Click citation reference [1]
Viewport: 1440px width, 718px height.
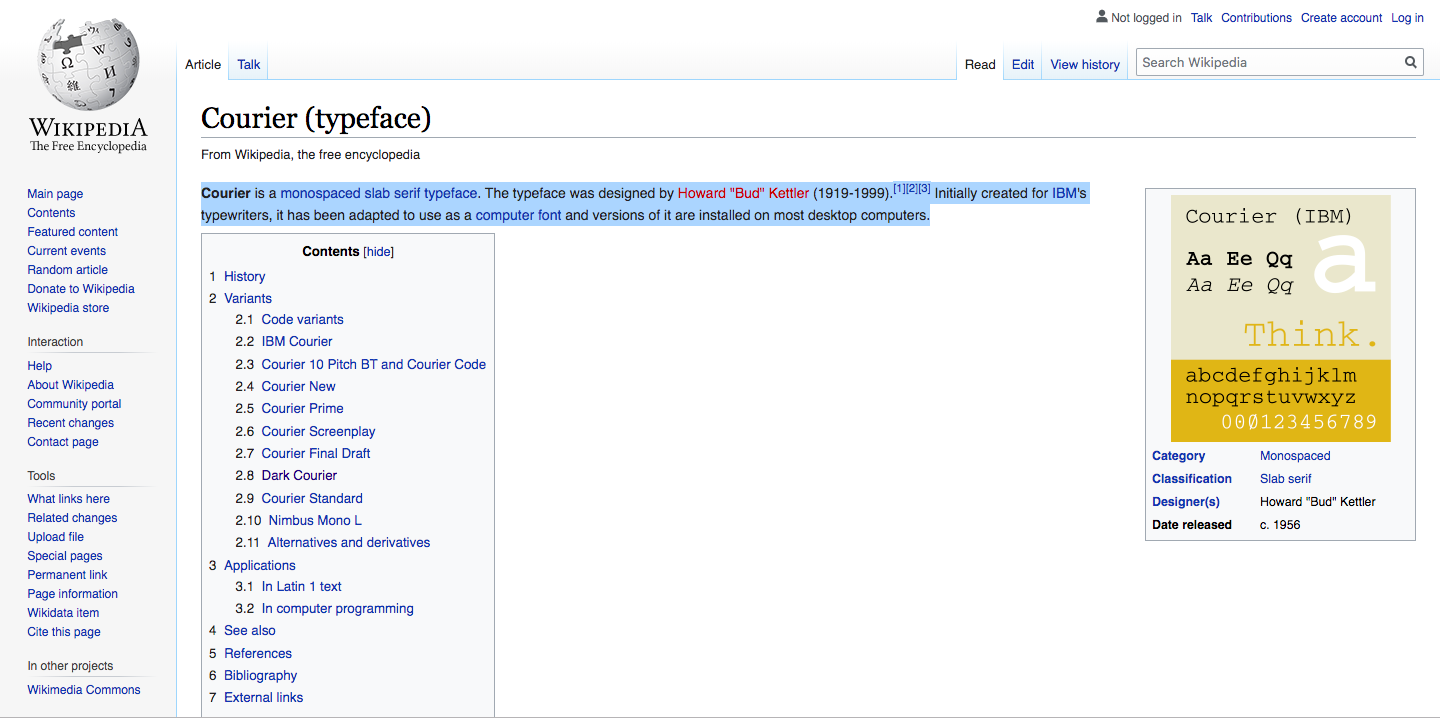(x=899, y=189)
